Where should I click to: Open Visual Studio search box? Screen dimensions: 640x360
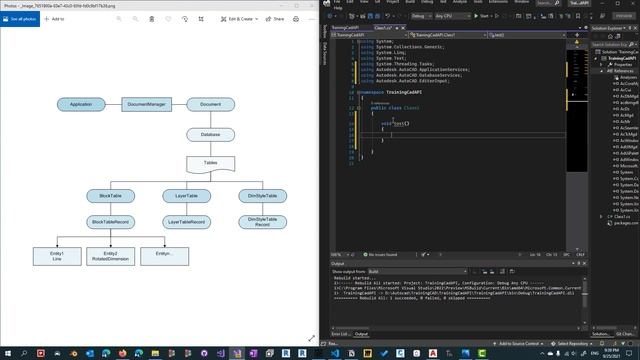click(548, 3)
